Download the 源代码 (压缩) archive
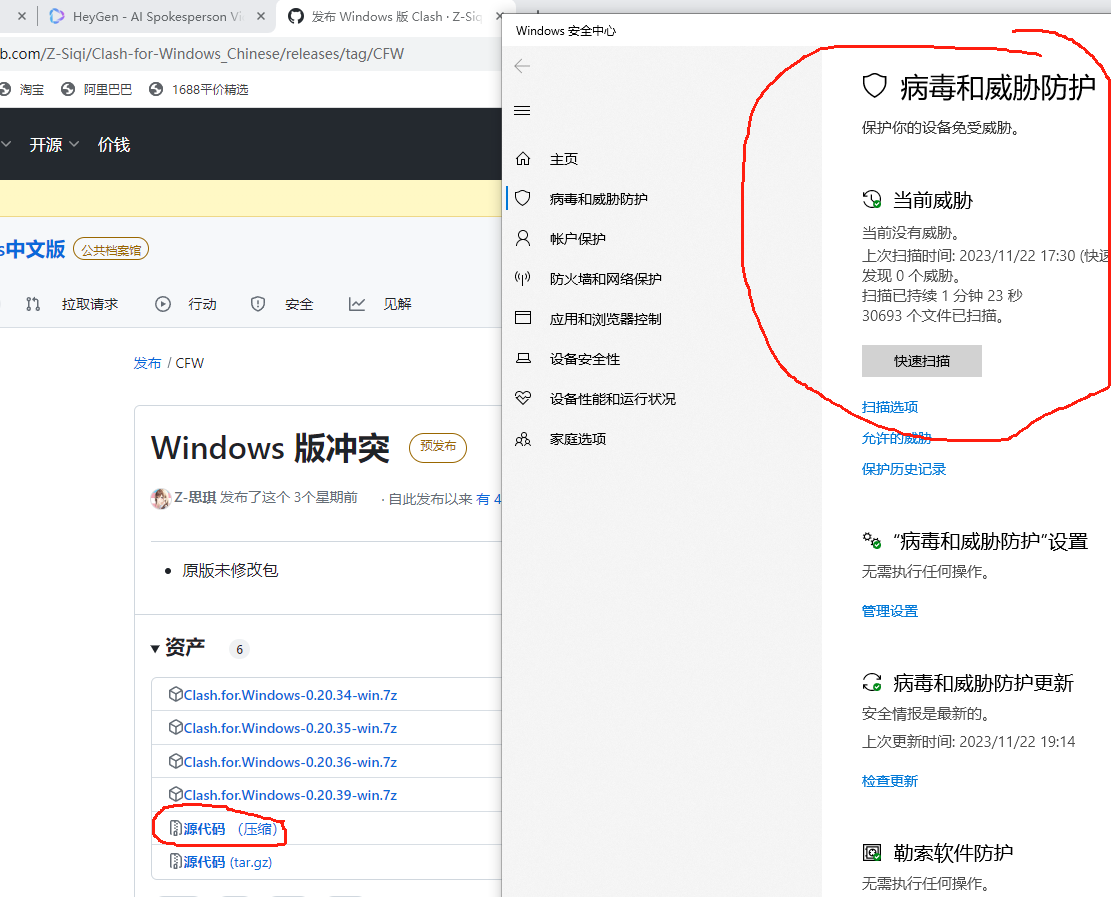1111x897 pixels. point(230,828)
